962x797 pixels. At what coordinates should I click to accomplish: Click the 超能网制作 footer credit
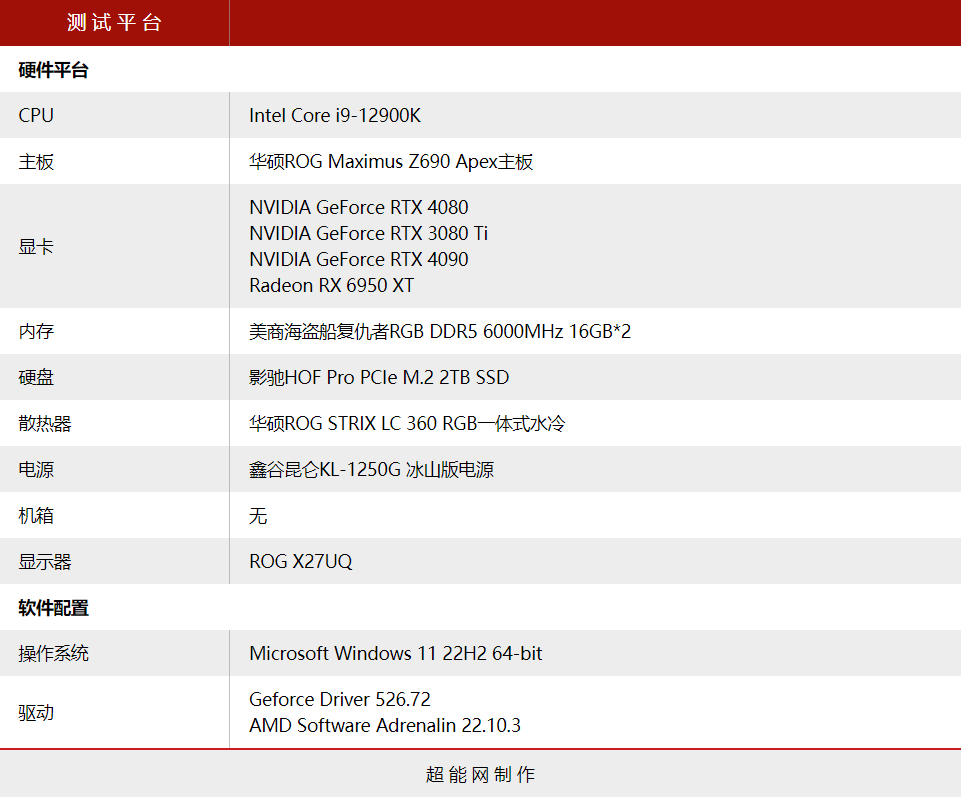point(480,774)
